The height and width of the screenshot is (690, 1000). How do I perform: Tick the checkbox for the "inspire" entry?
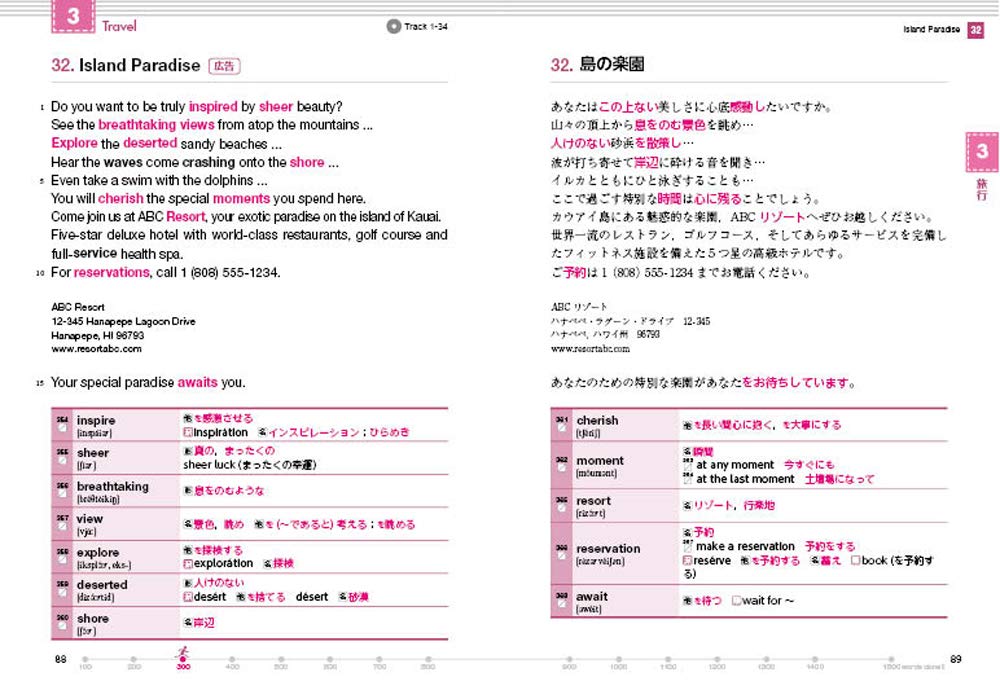click(62, 429)
